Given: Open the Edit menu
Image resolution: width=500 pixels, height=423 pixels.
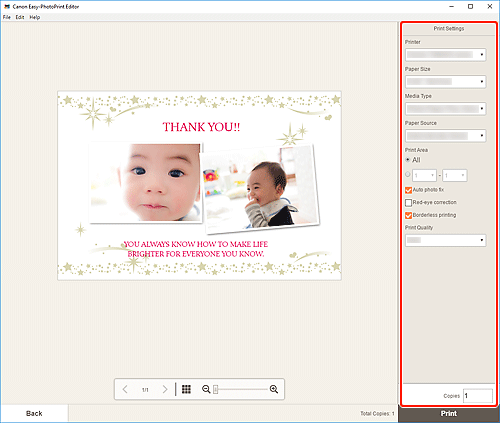Looking at the screenshot, I should point(20,17).
